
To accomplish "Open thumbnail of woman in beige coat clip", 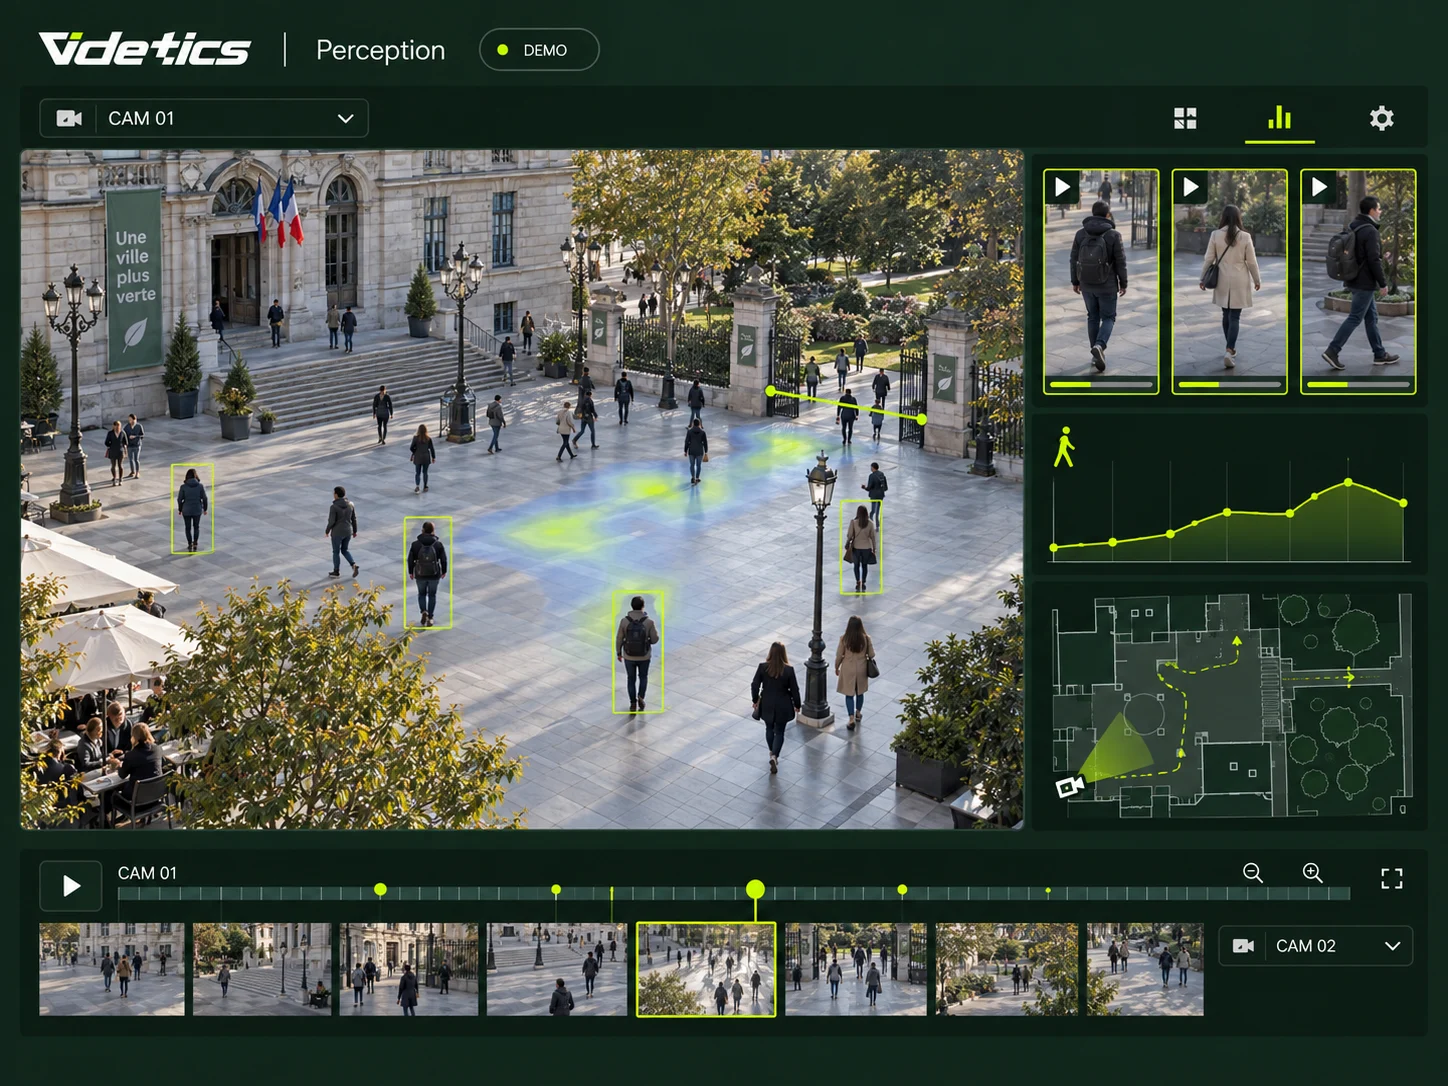I will coord(1229,281).
